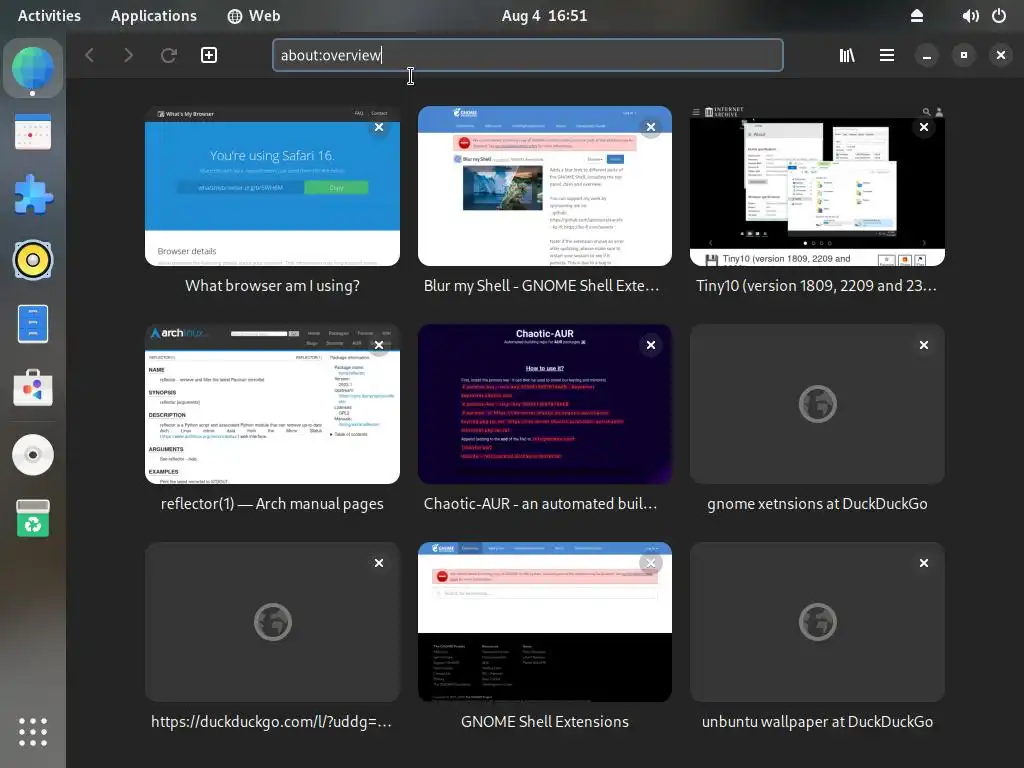The image size is (1024, 768).
Task: Remove the reflector(1) Arch manual tile
Action: coord(379,345)
